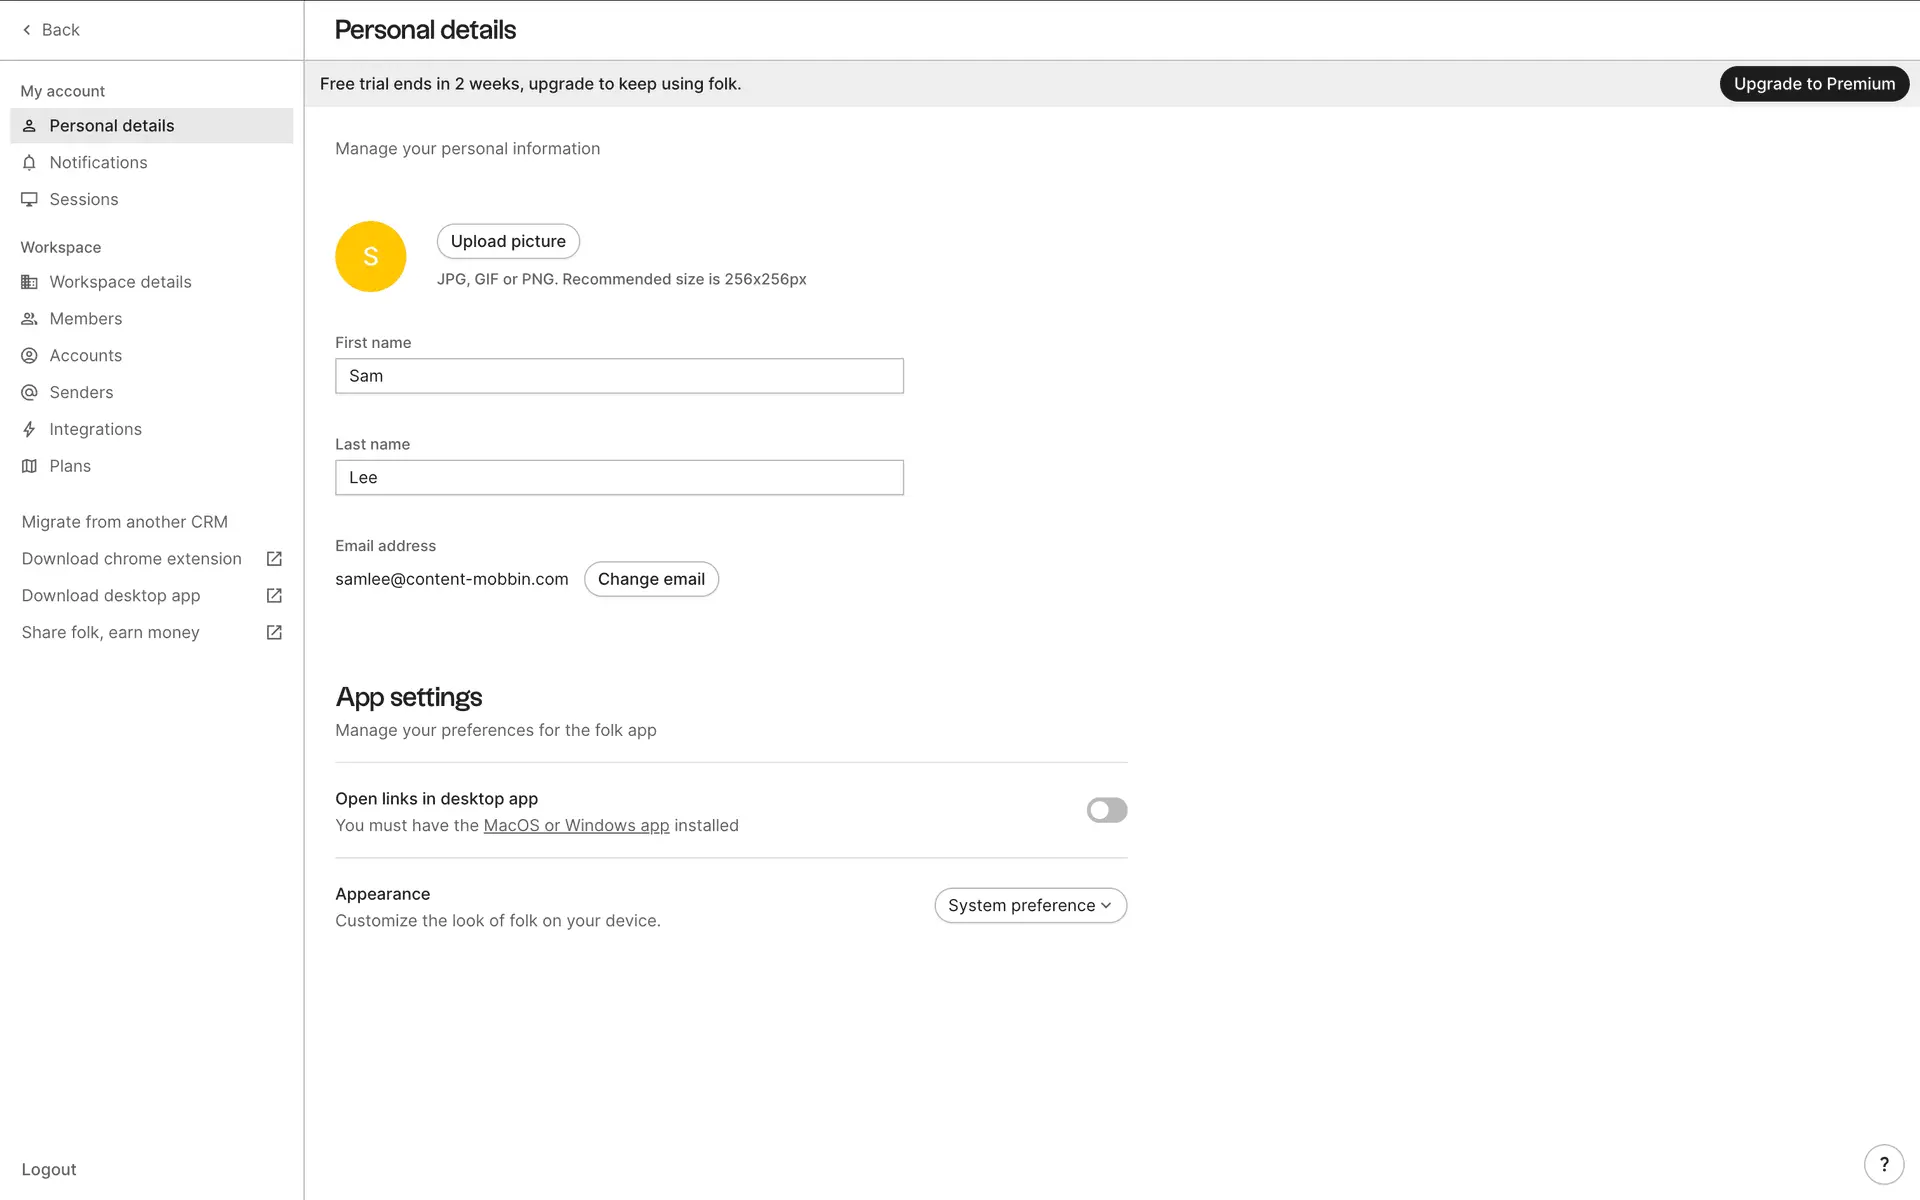Open the help question mark button
Screen dimensions: 1920x1200
(1883, 1164)
